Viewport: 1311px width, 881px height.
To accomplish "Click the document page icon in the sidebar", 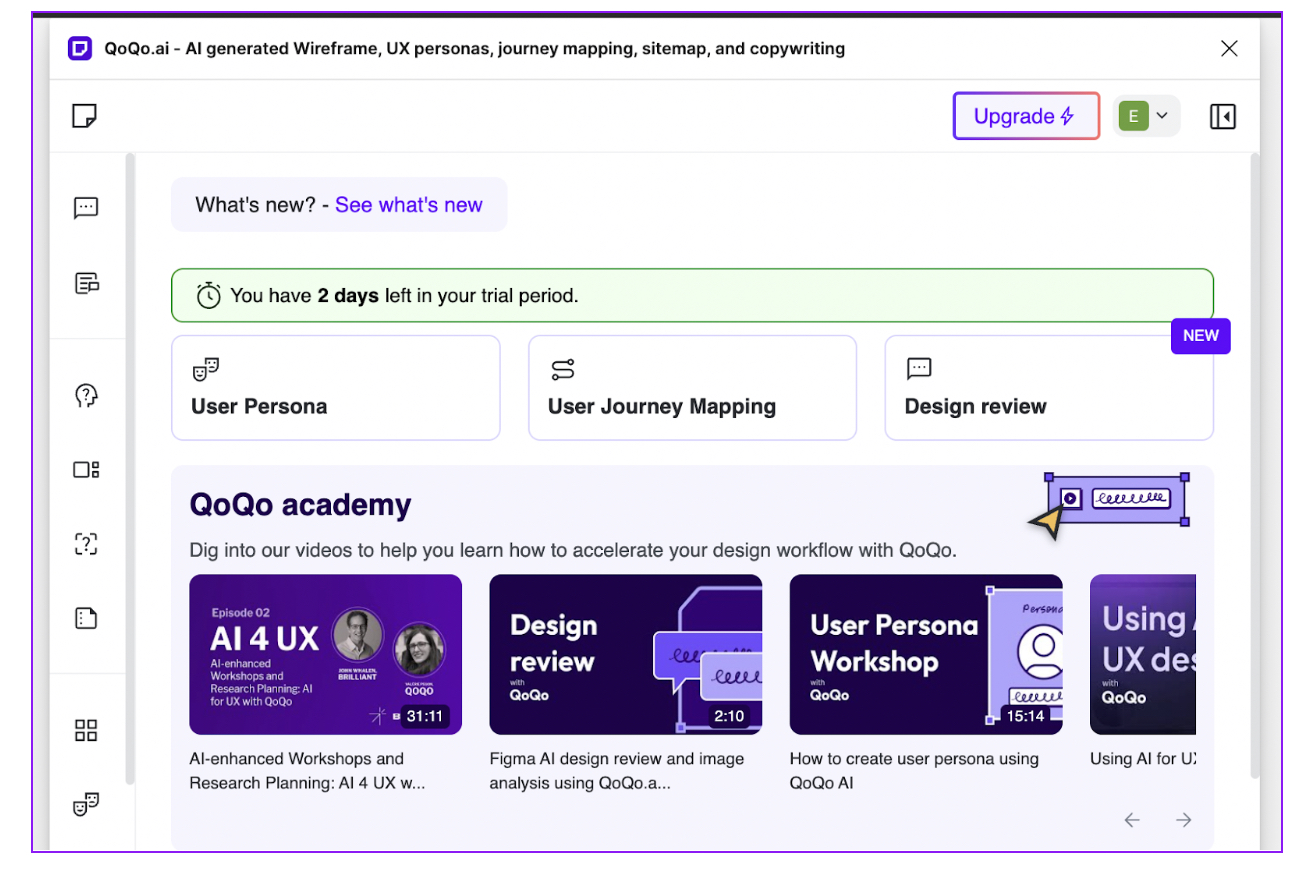I will coord(85,617).
